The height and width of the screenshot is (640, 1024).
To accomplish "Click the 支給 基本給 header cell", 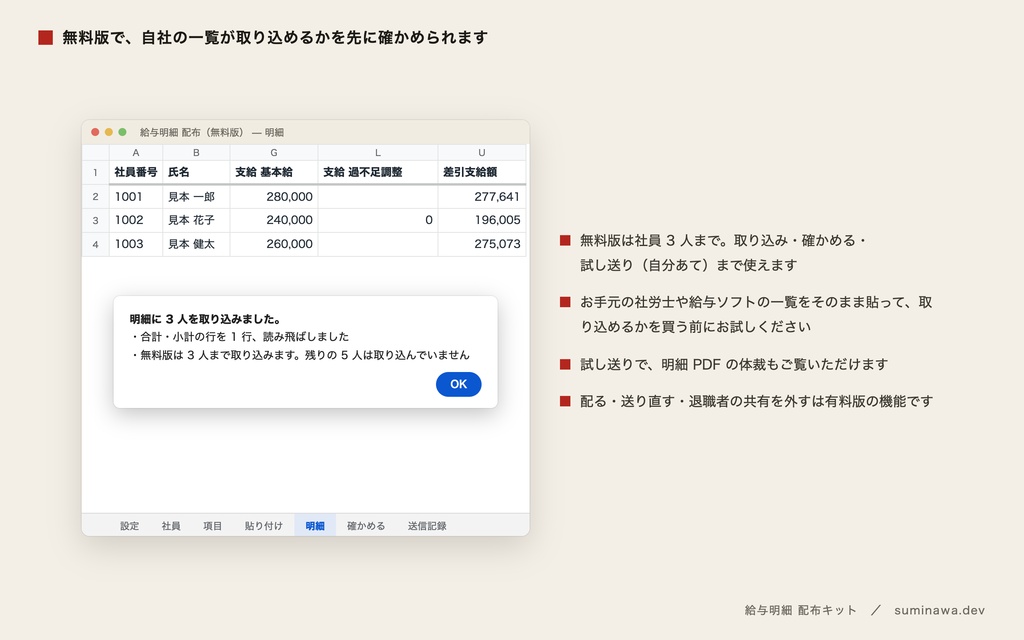I will tap(274, 172).
